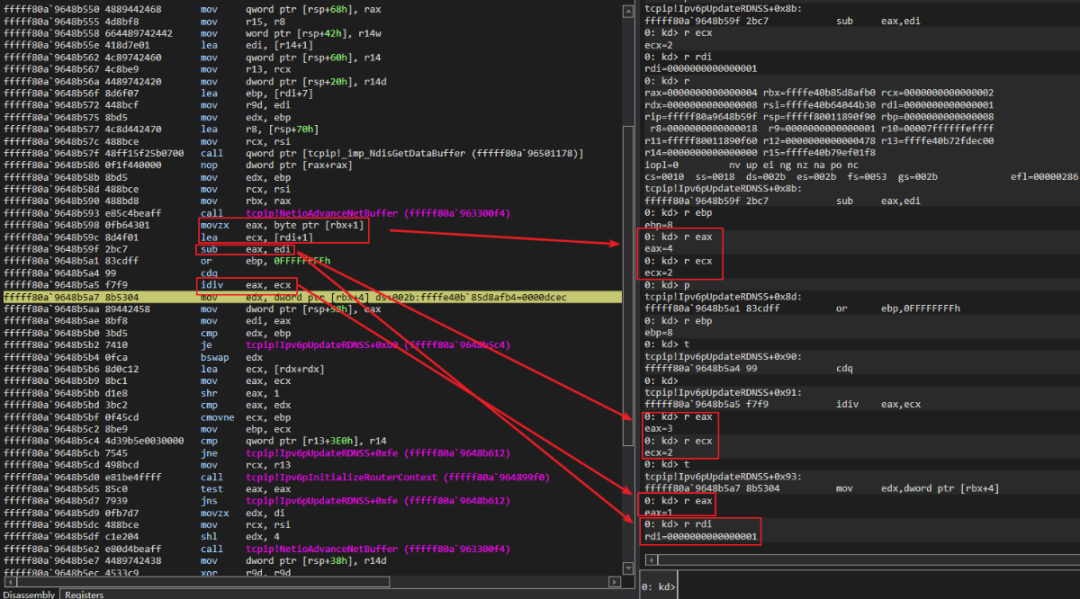Click the cs=0010 segment registers line
The width and height of the screenshot is (1080, 599).
coord(861,177)
